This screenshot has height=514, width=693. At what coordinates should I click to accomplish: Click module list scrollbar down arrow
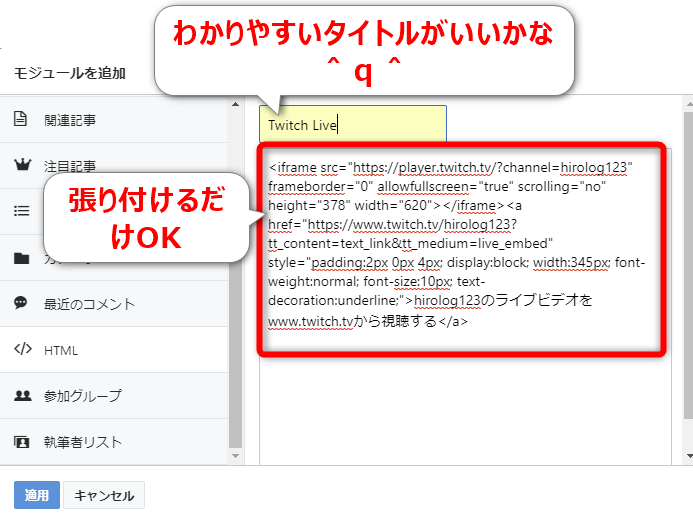coord(236,456)
